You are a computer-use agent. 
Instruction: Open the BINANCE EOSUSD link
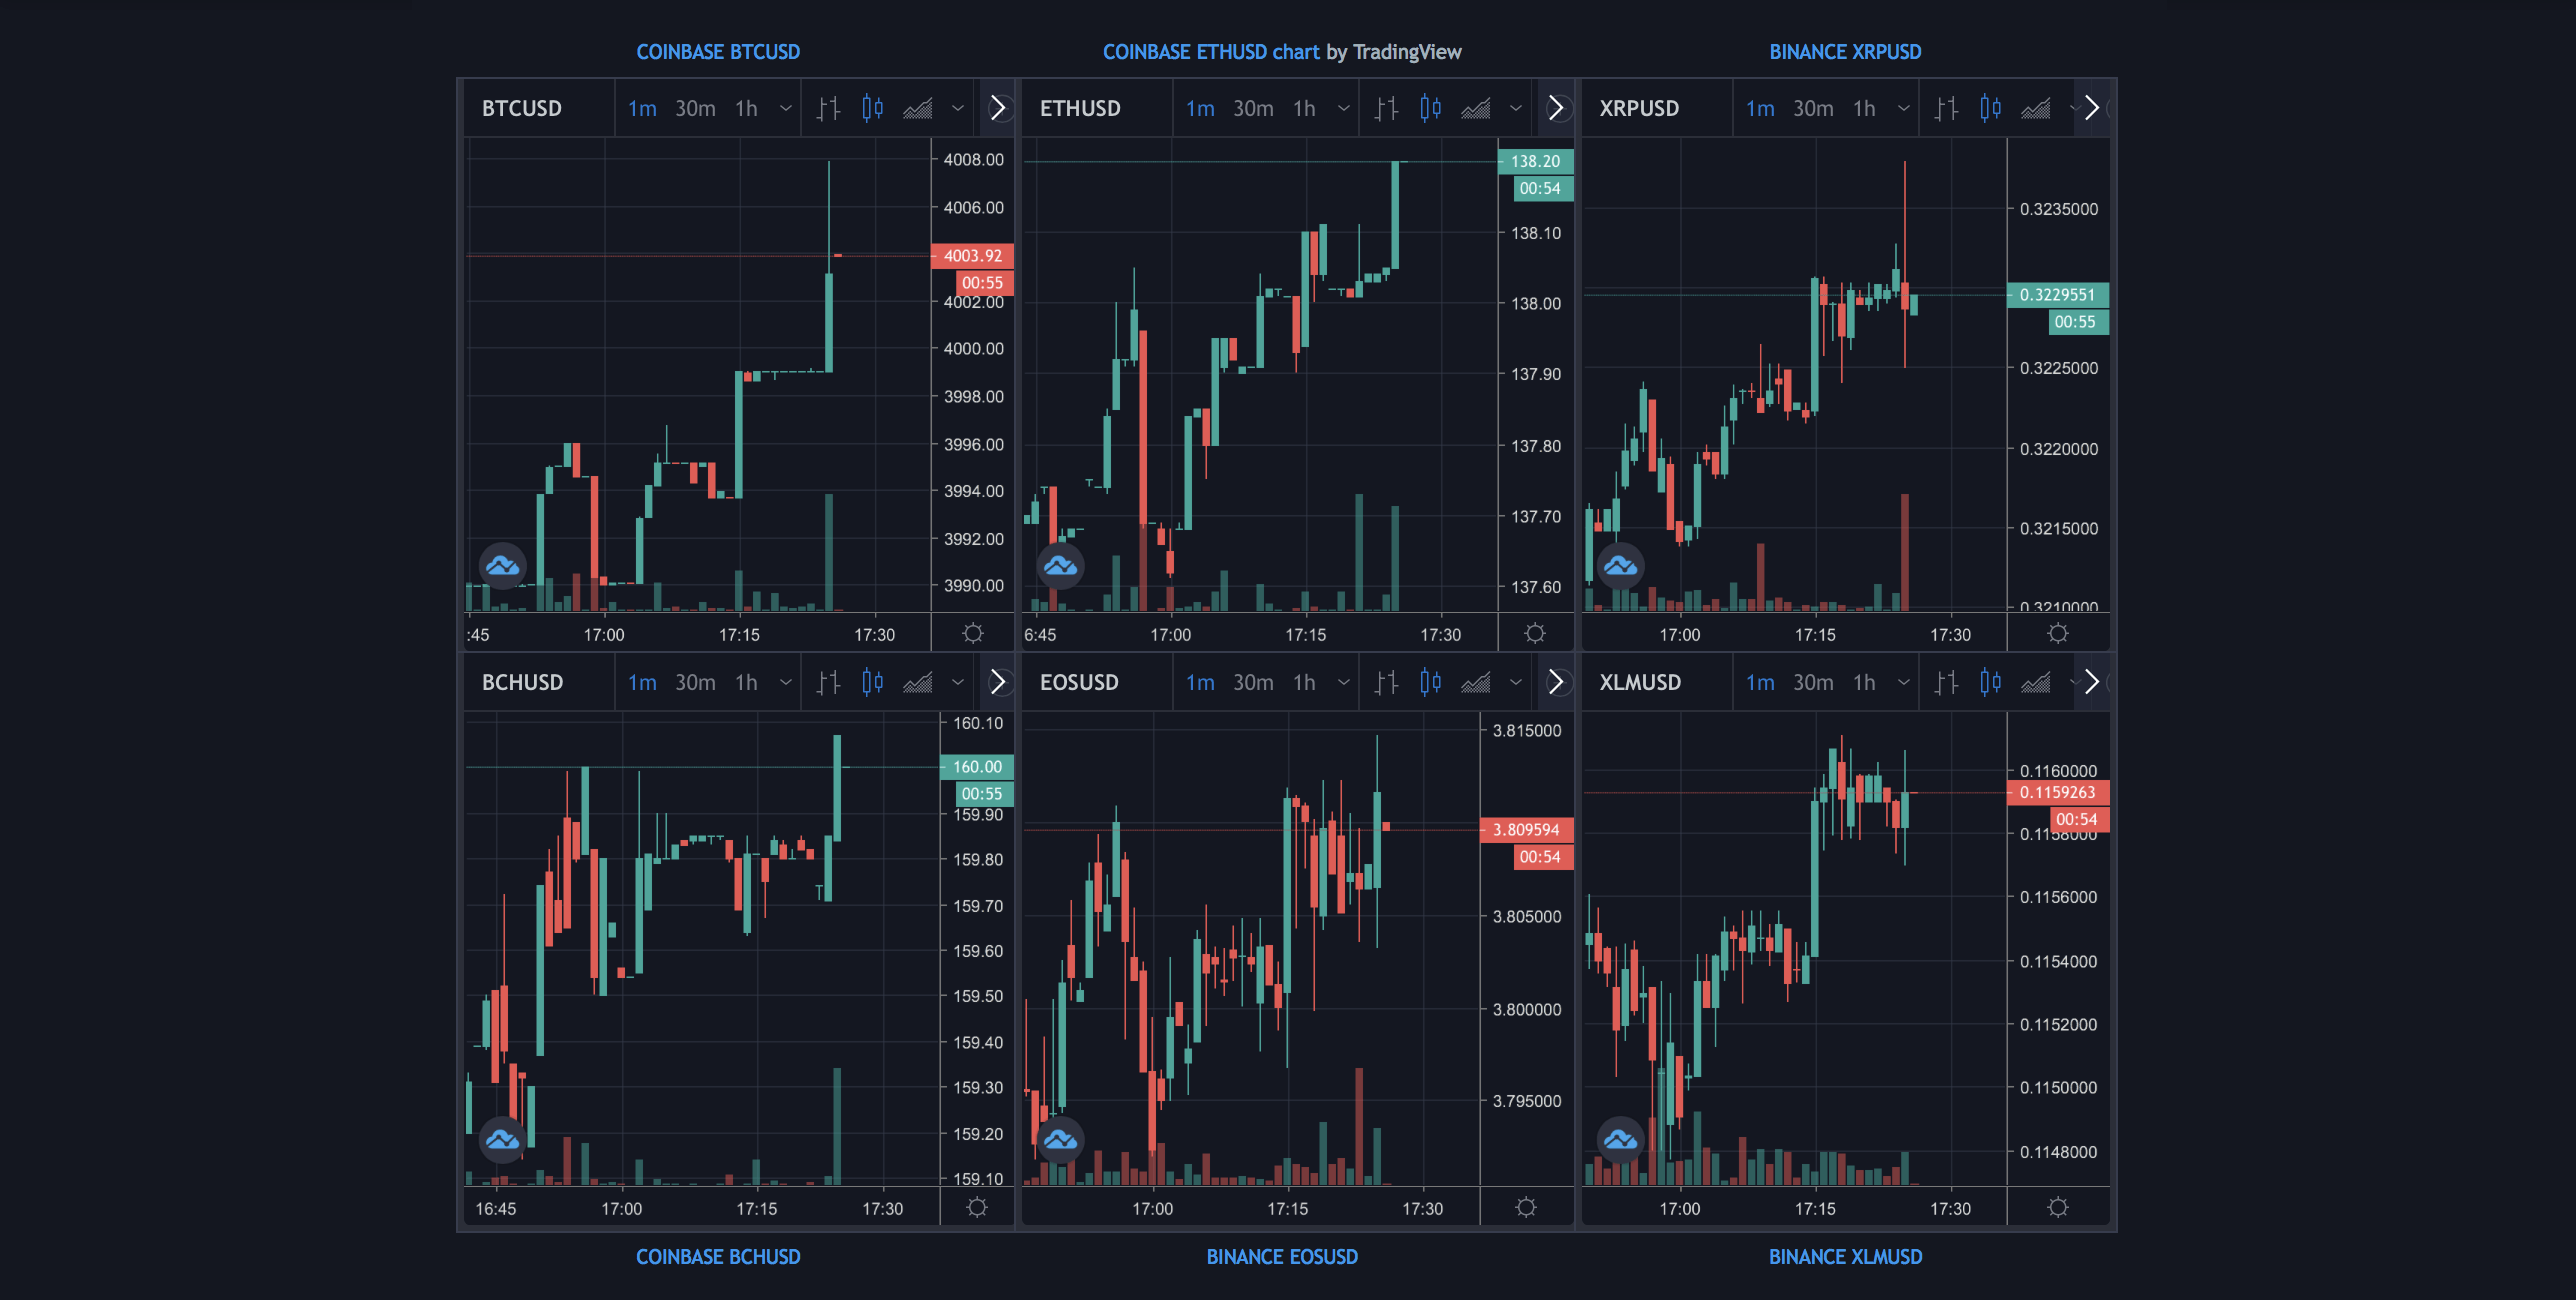coord(1282,1257)
